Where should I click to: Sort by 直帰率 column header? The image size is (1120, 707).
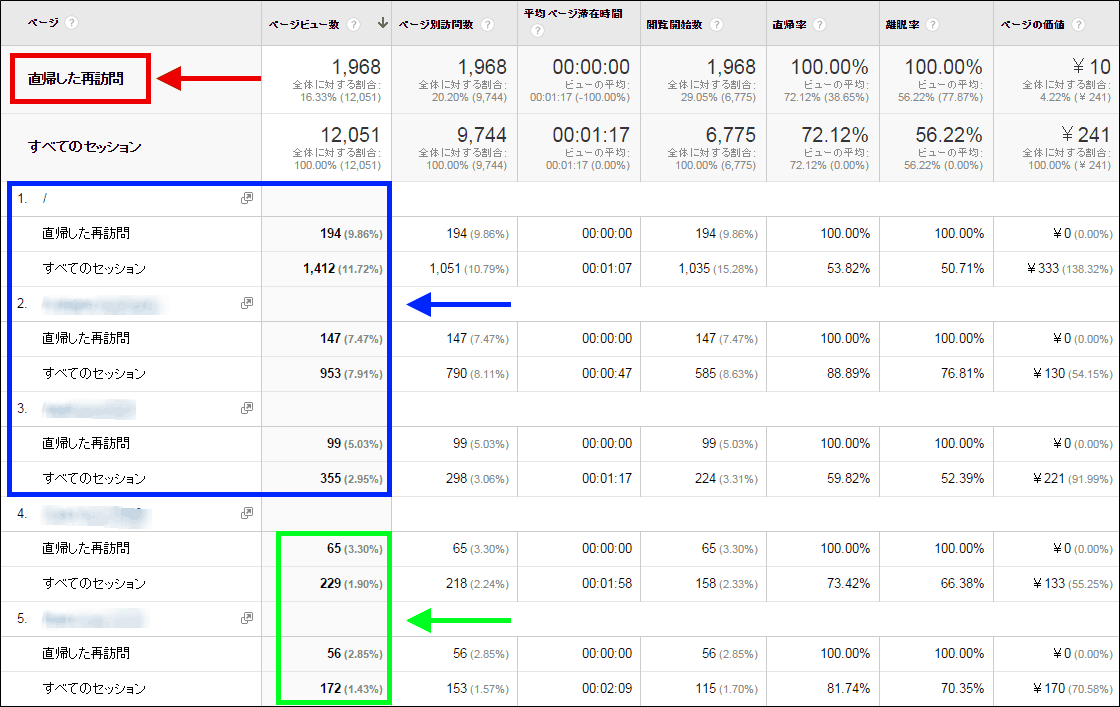point(789,24)
